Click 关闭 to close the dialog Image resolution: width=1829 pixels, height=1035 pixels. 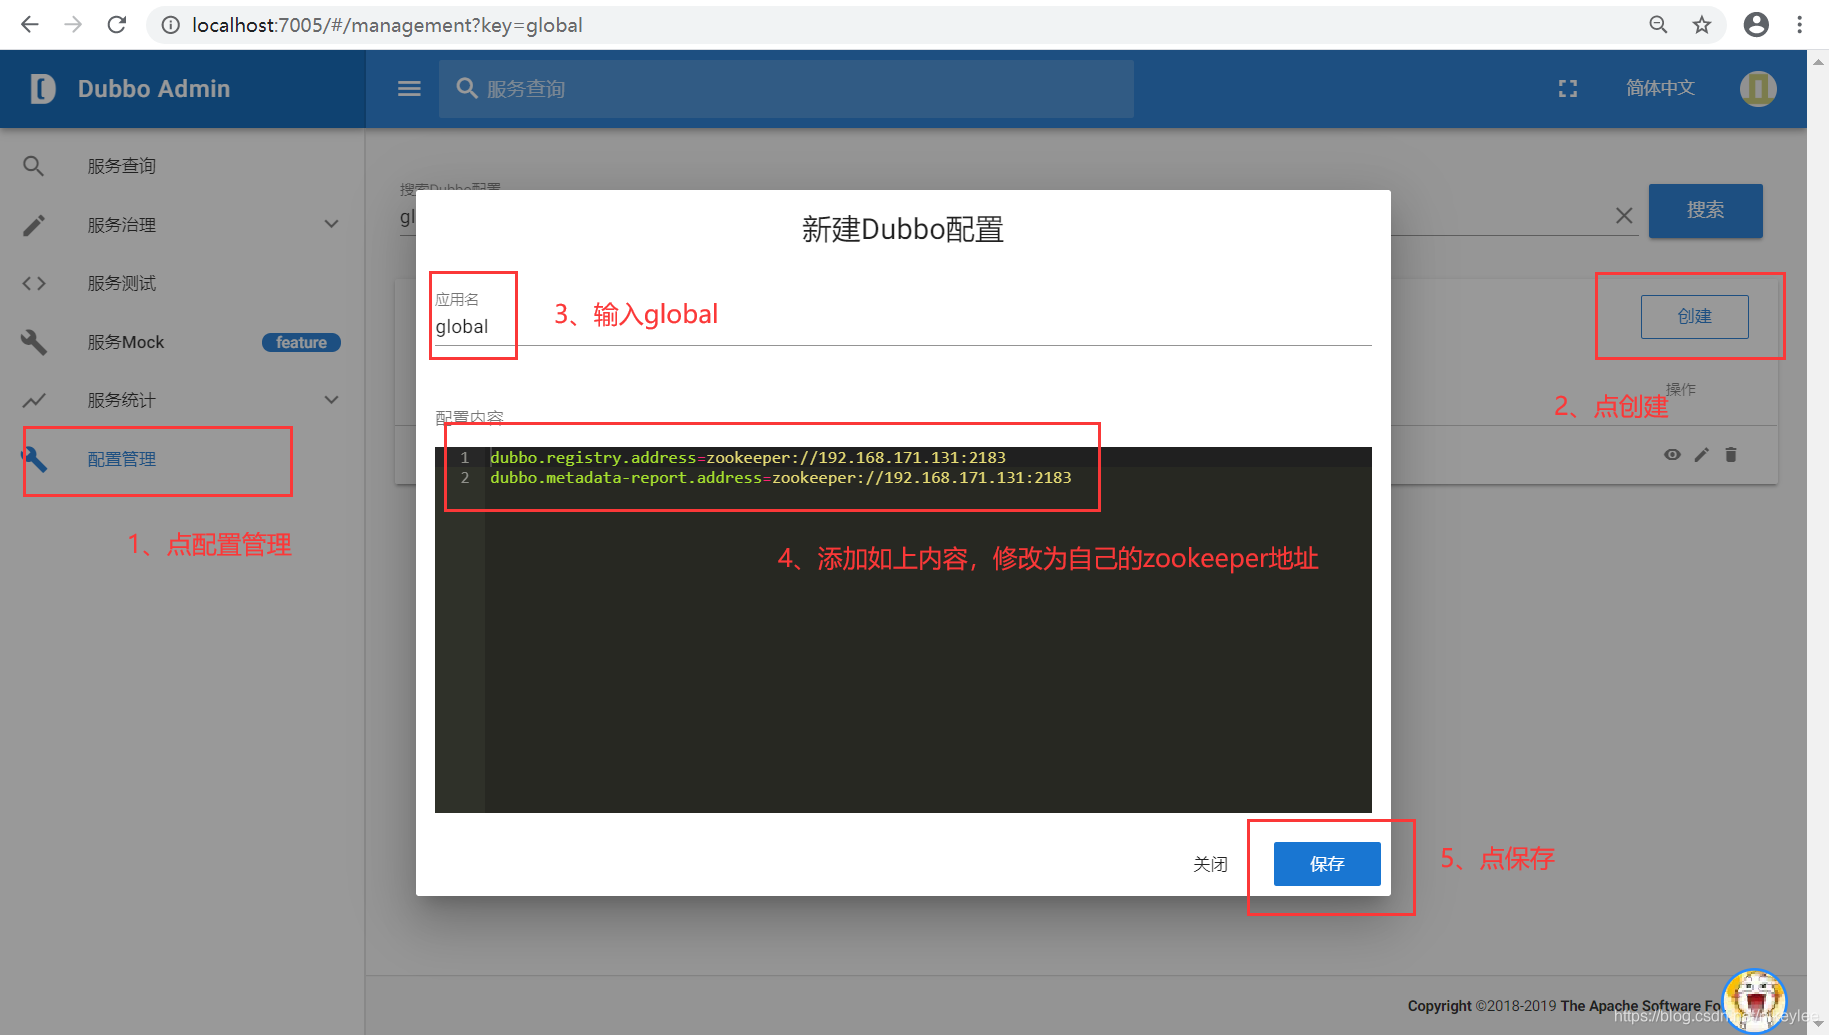1210,863
